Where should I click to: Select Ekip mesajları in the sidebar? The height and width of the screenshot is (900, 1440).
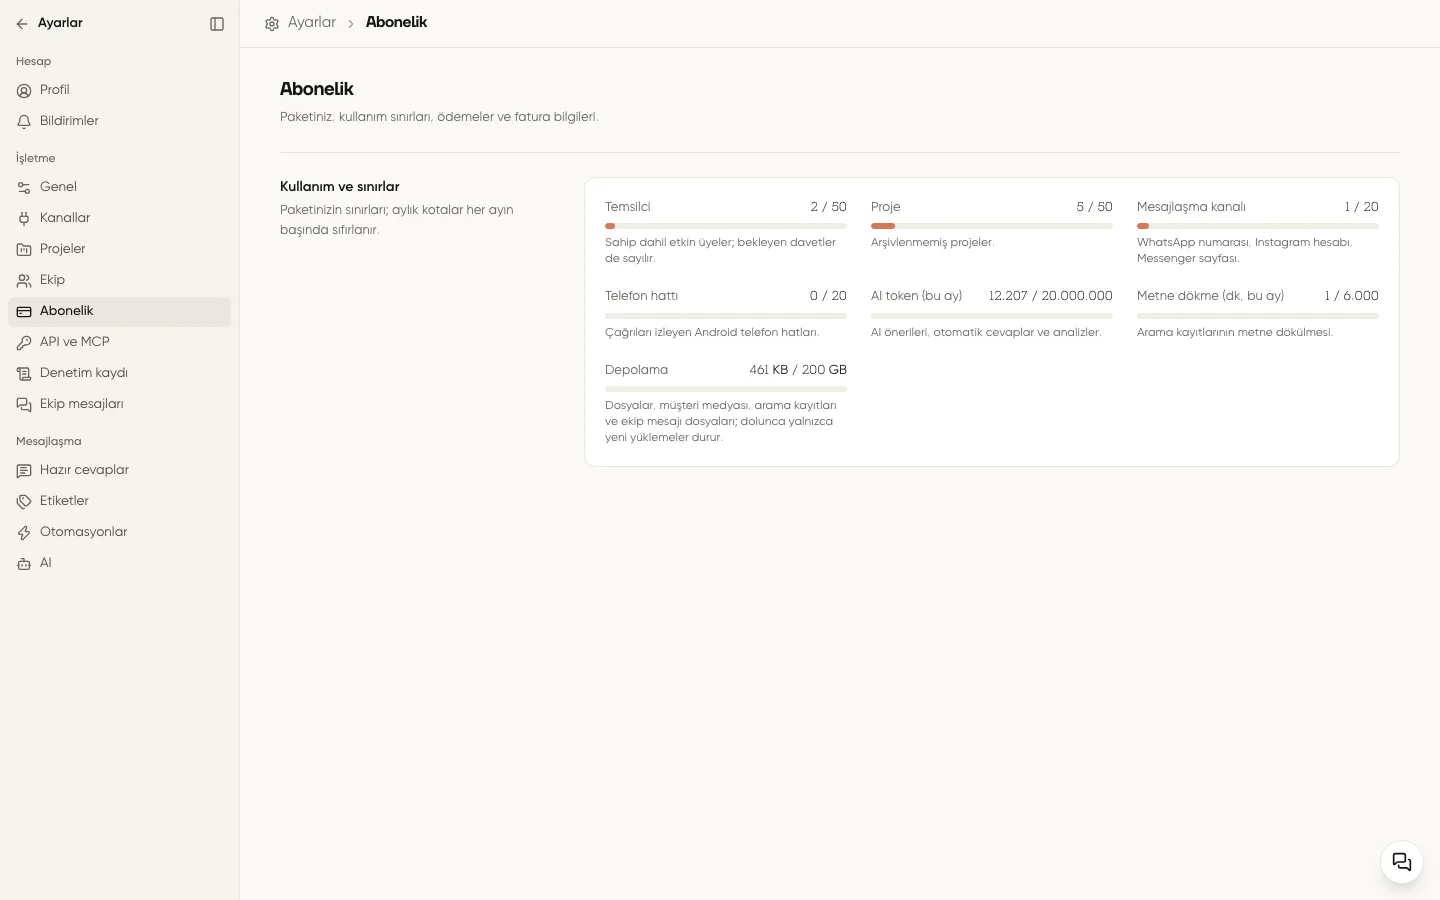point(119,404)
